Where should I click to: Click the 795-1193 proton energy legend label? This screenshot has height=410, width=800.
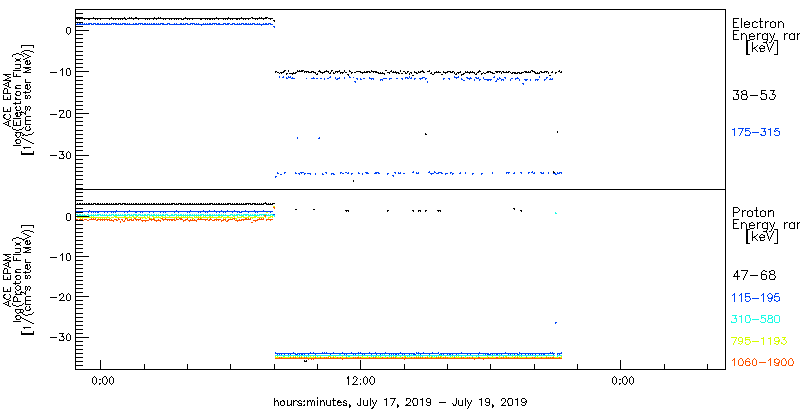[760, 341]
